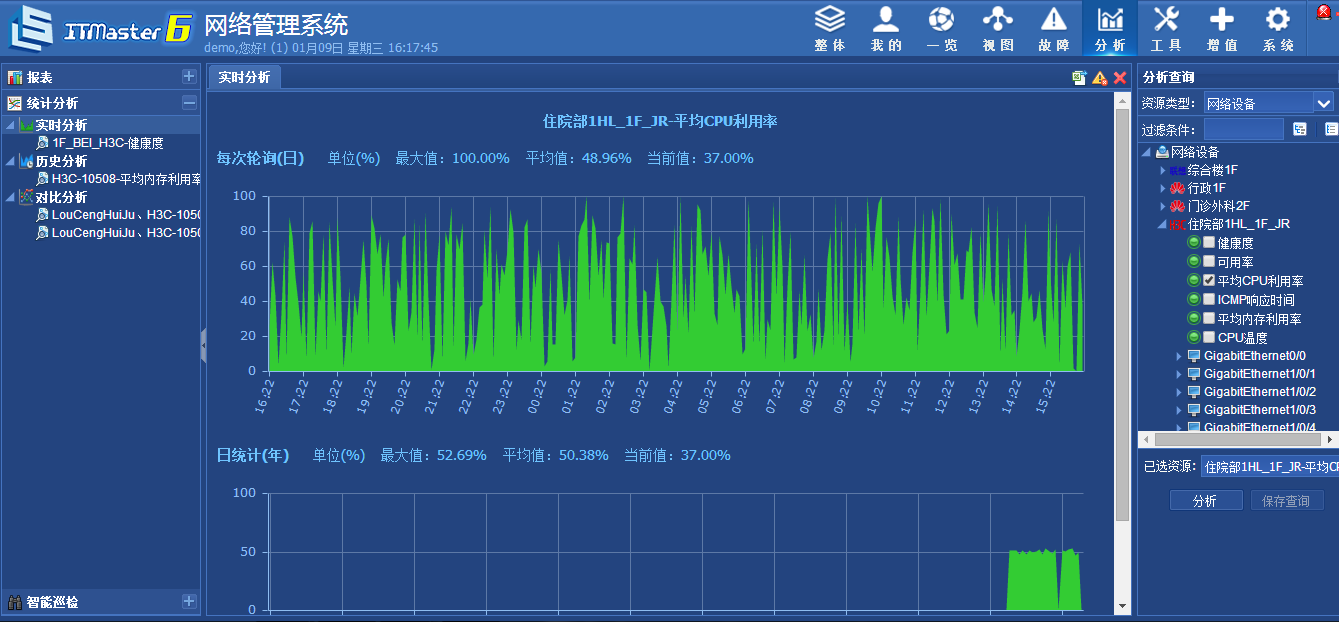Tick the 平均内存利用率 checkbox

1209,319
